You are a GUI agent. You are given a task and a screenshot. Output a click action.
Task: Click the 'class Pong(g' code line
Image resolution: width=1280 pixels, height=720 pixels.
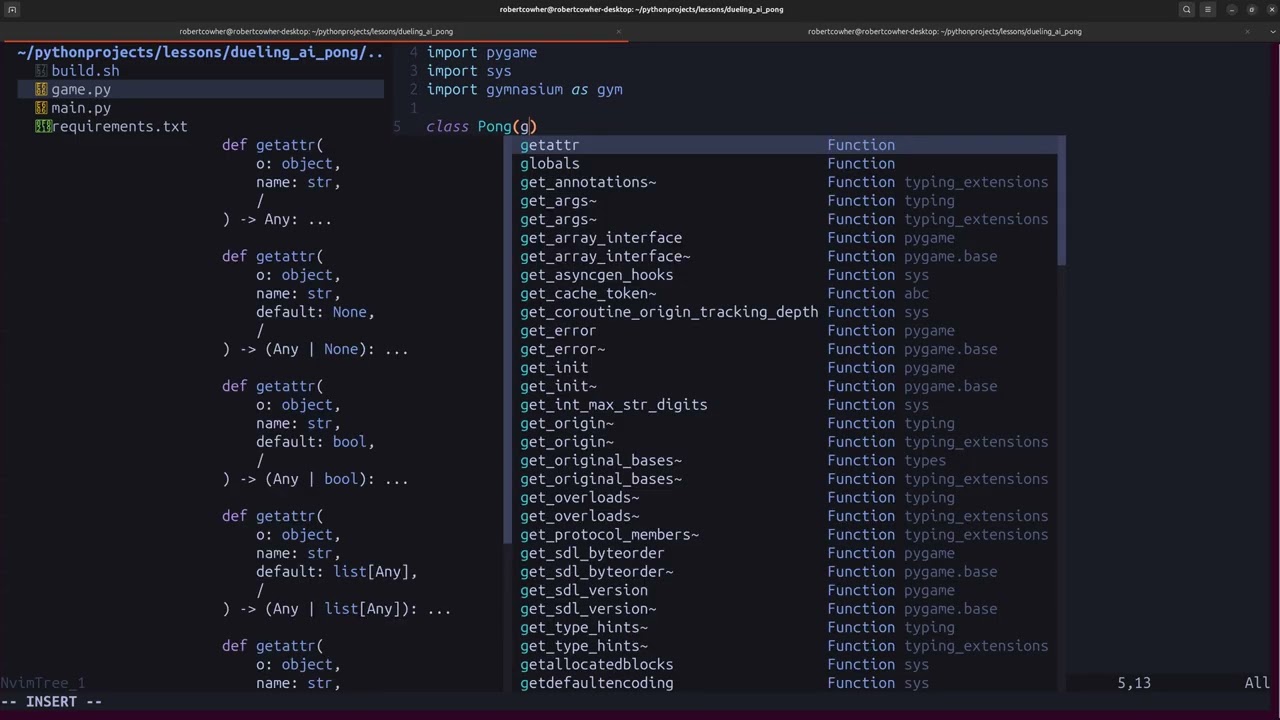482,126
